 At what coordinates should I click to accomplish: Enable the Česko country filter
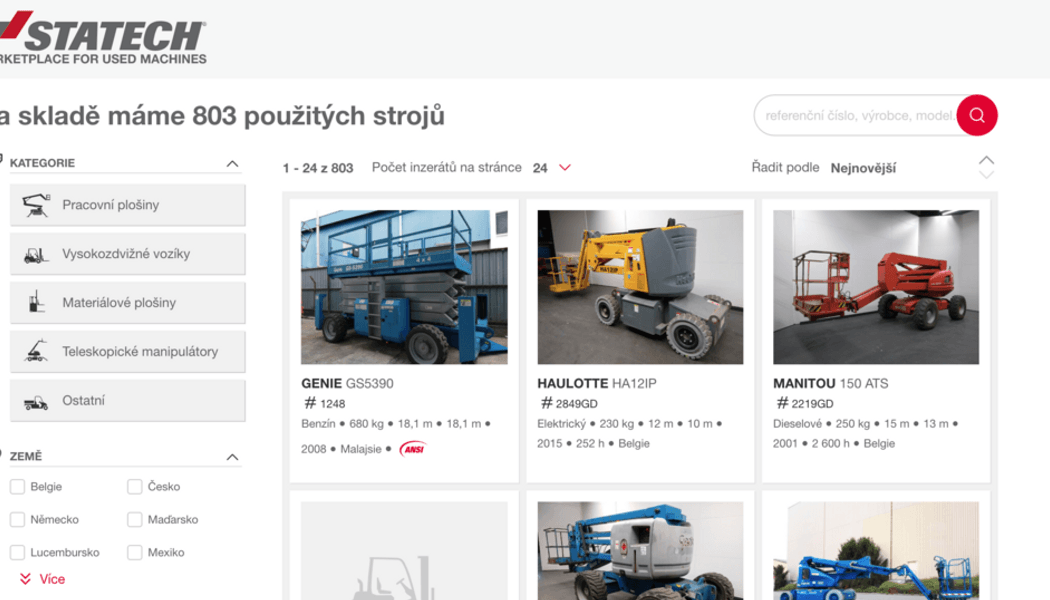click(134, 487)
